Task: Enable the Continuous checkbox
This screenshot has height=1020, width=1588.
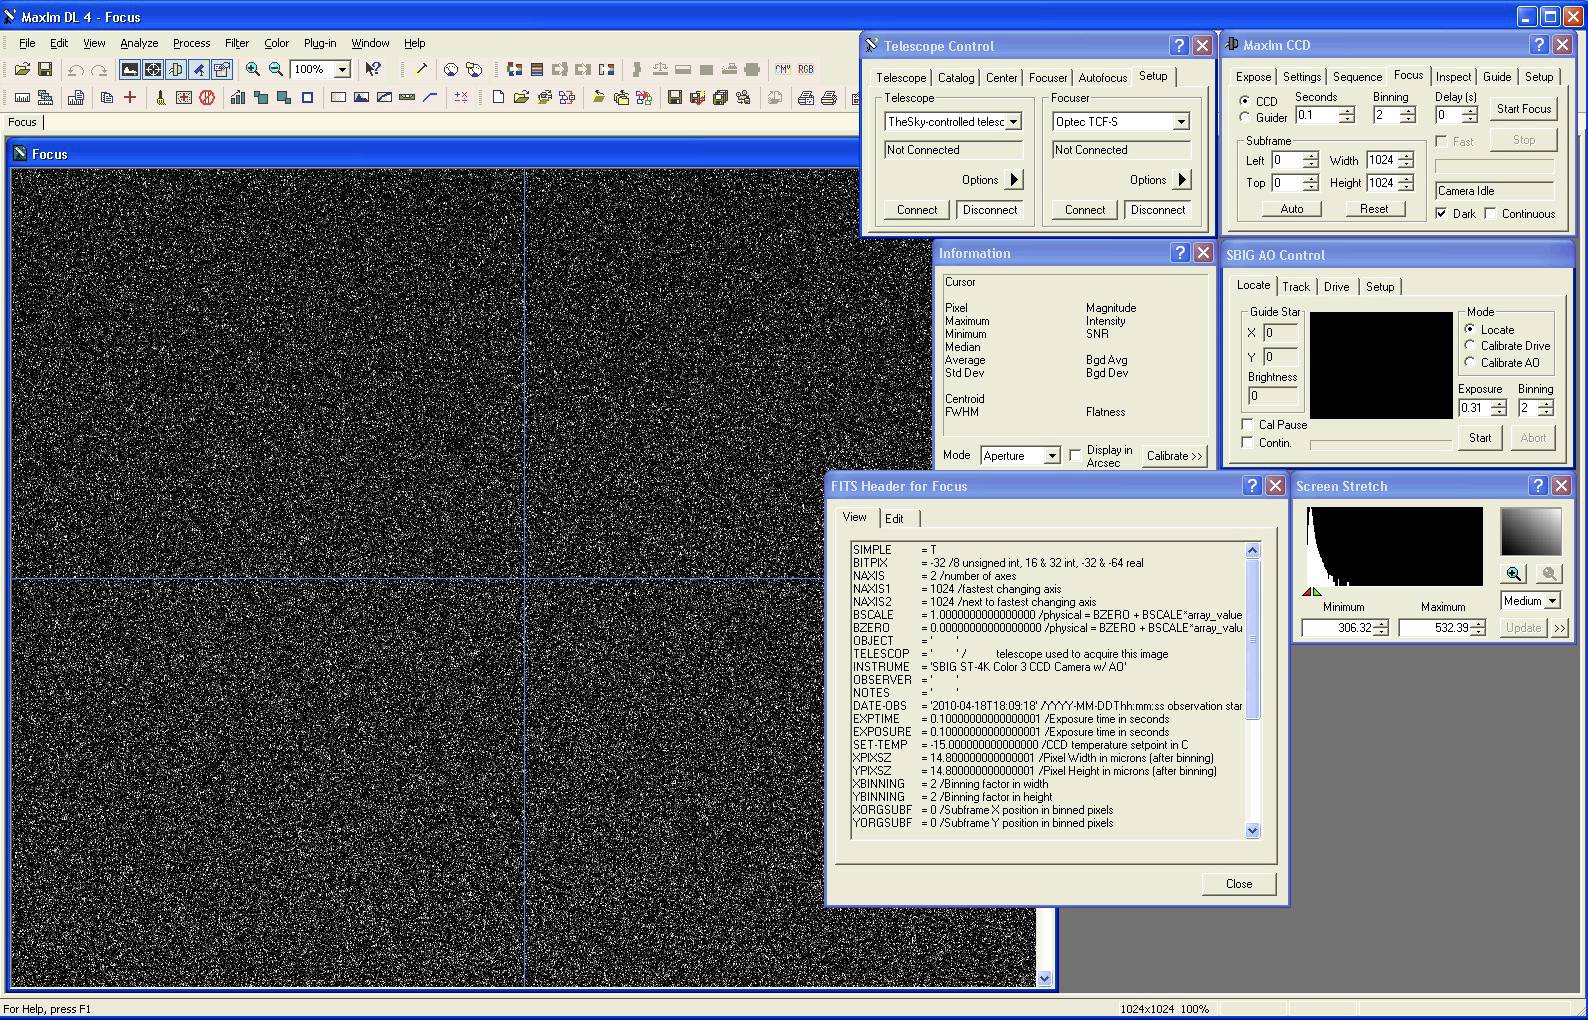Action: coord(1491,213)
